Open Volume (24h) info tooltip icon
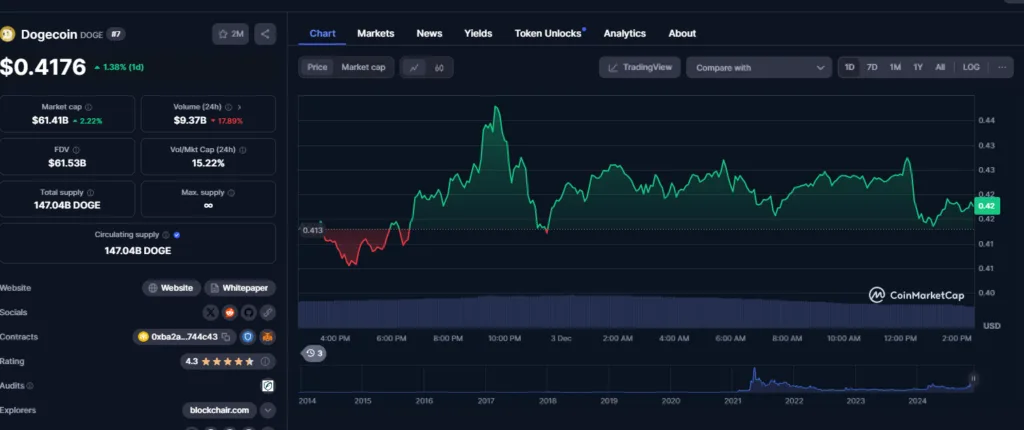This screenshot has width=1024, height=430. (229, 107)
